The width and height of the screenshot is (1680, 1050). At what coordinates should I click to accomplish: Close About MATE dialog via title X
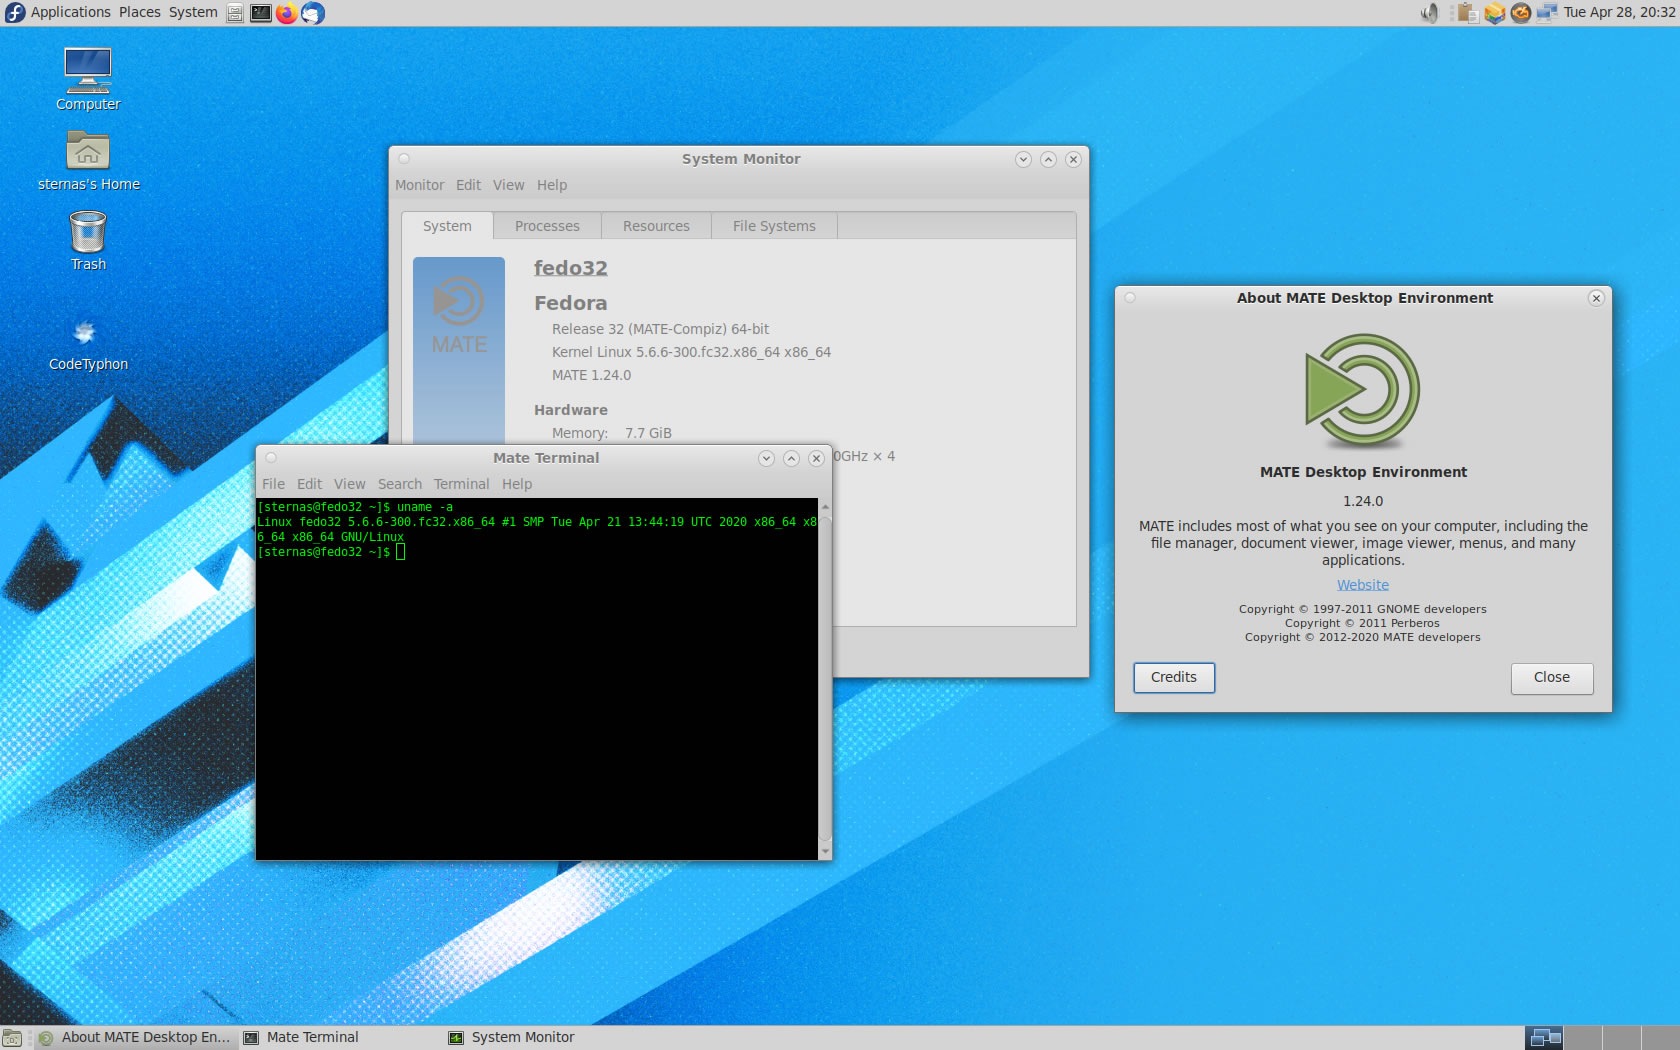[1596, 298]
